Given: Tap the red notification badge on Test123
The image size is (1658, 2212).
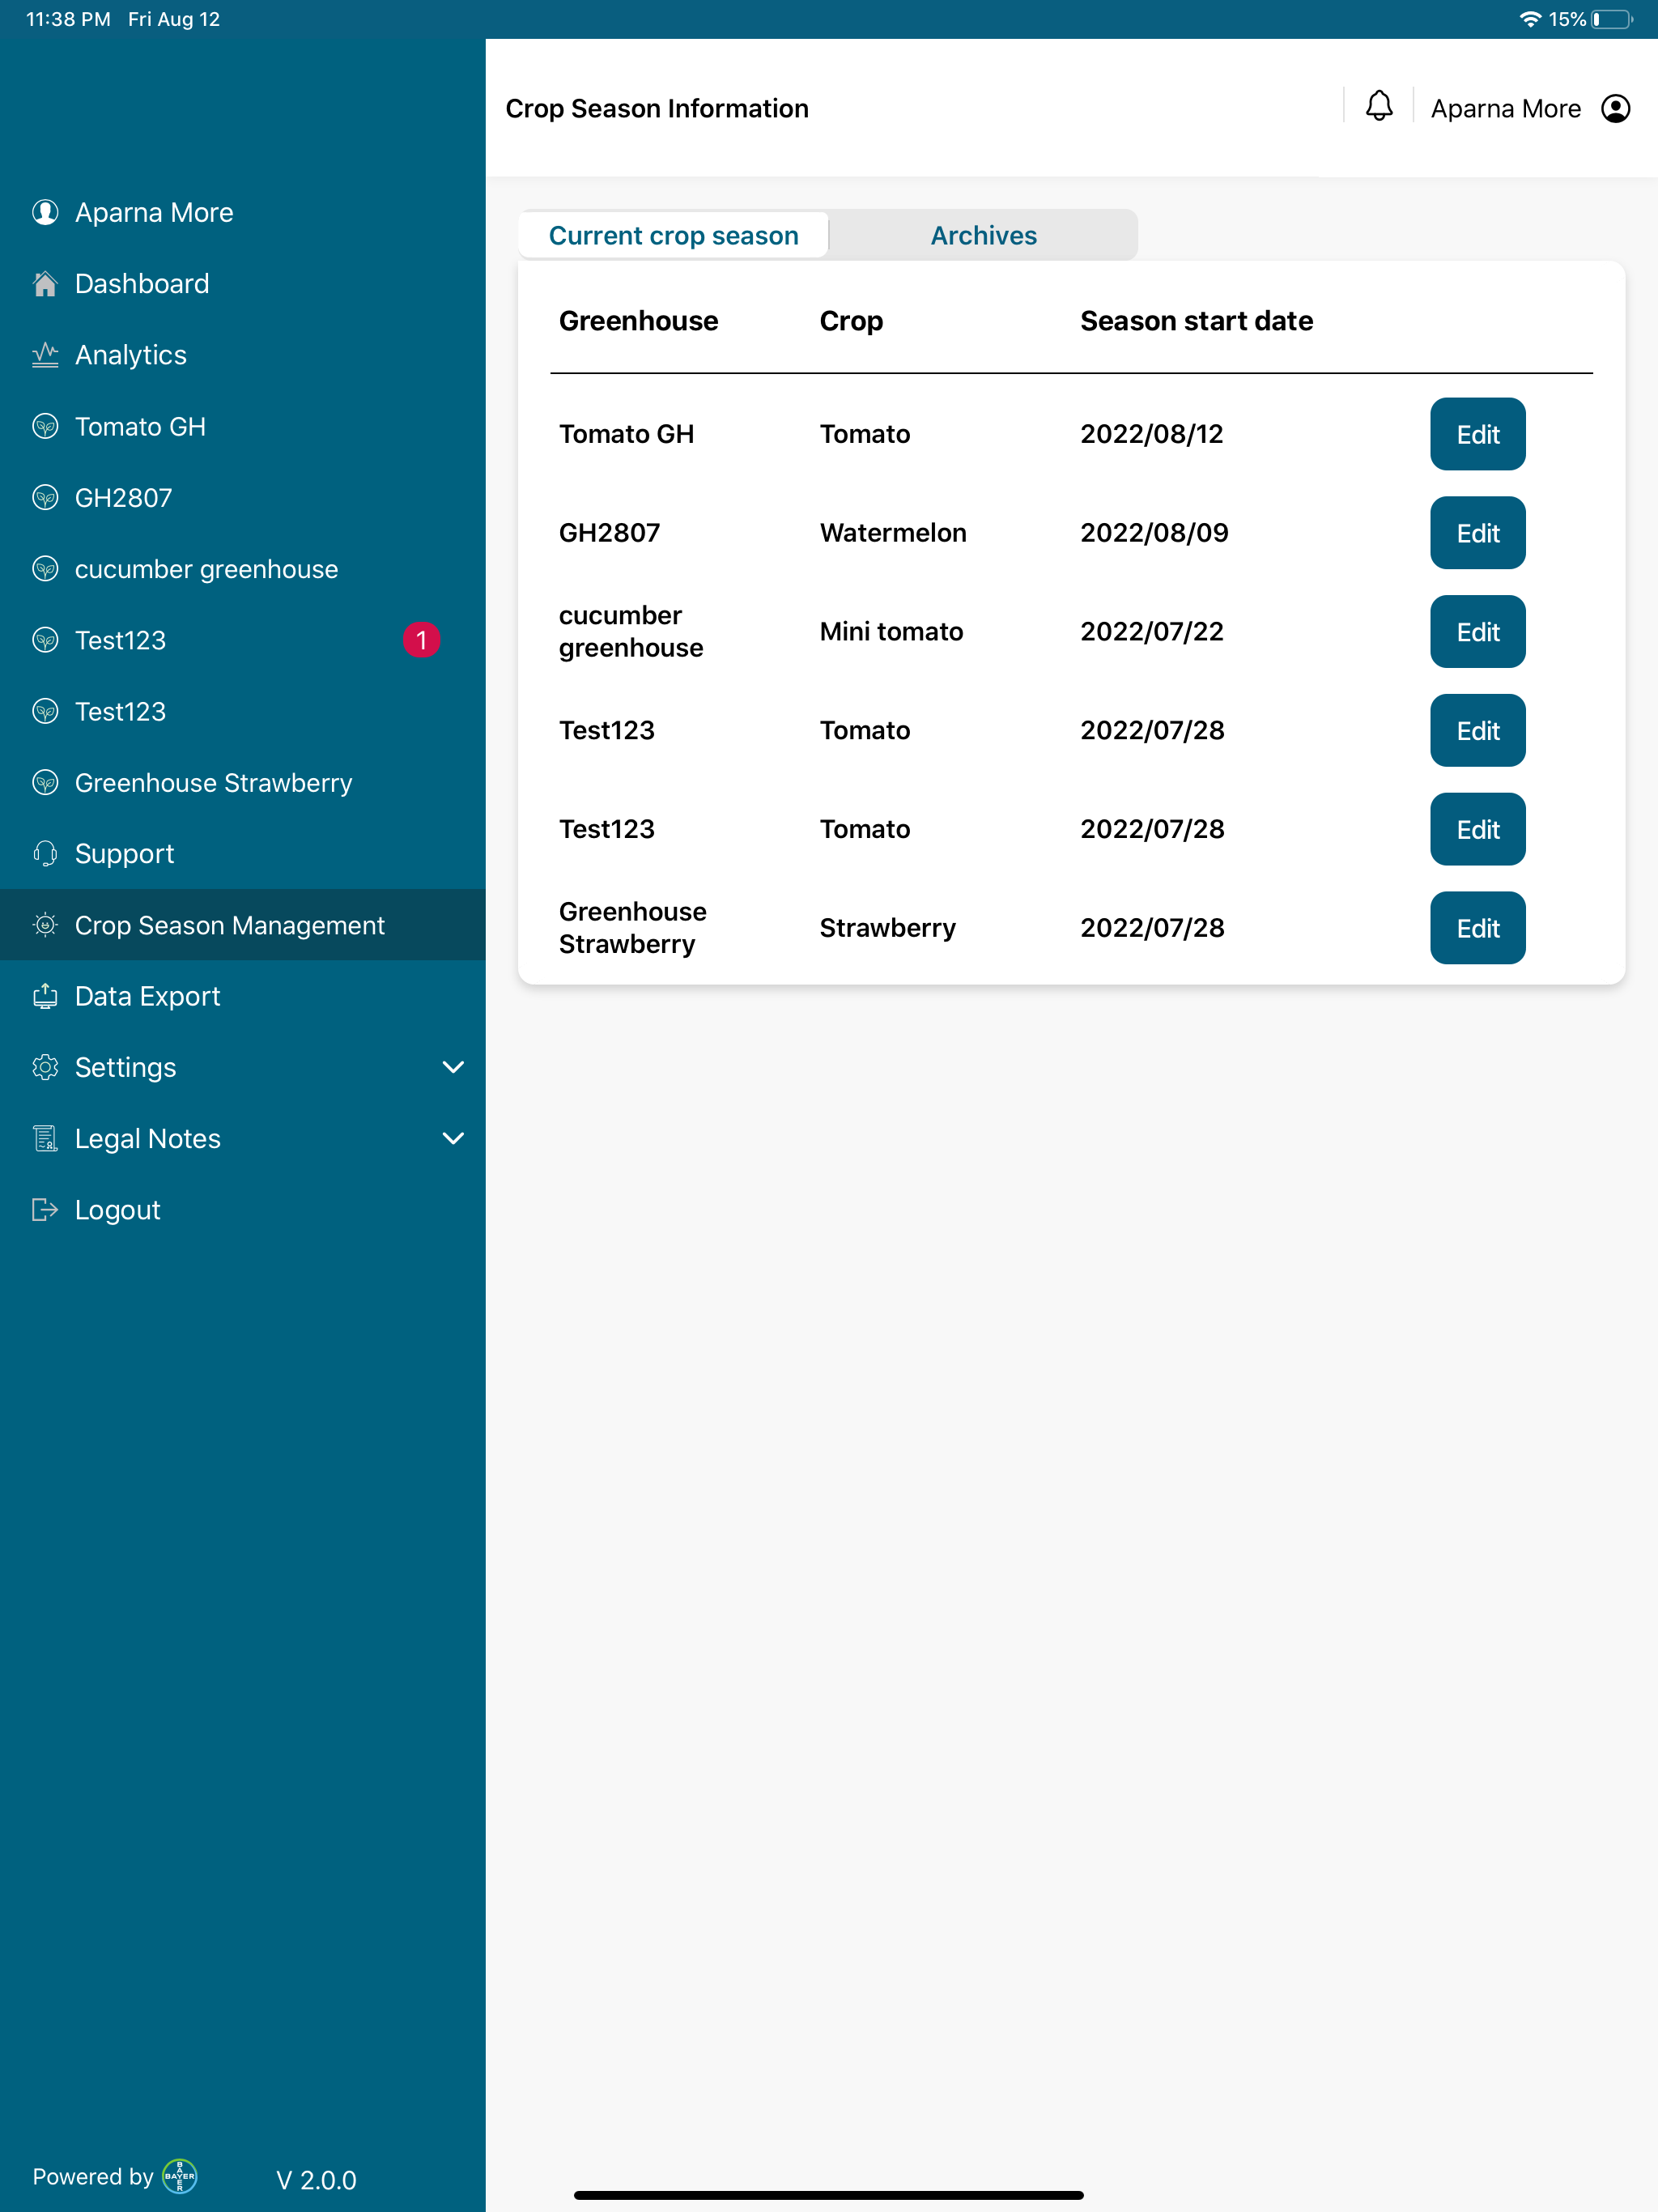Looking at the screenshot, I should (x=421, y=640).
